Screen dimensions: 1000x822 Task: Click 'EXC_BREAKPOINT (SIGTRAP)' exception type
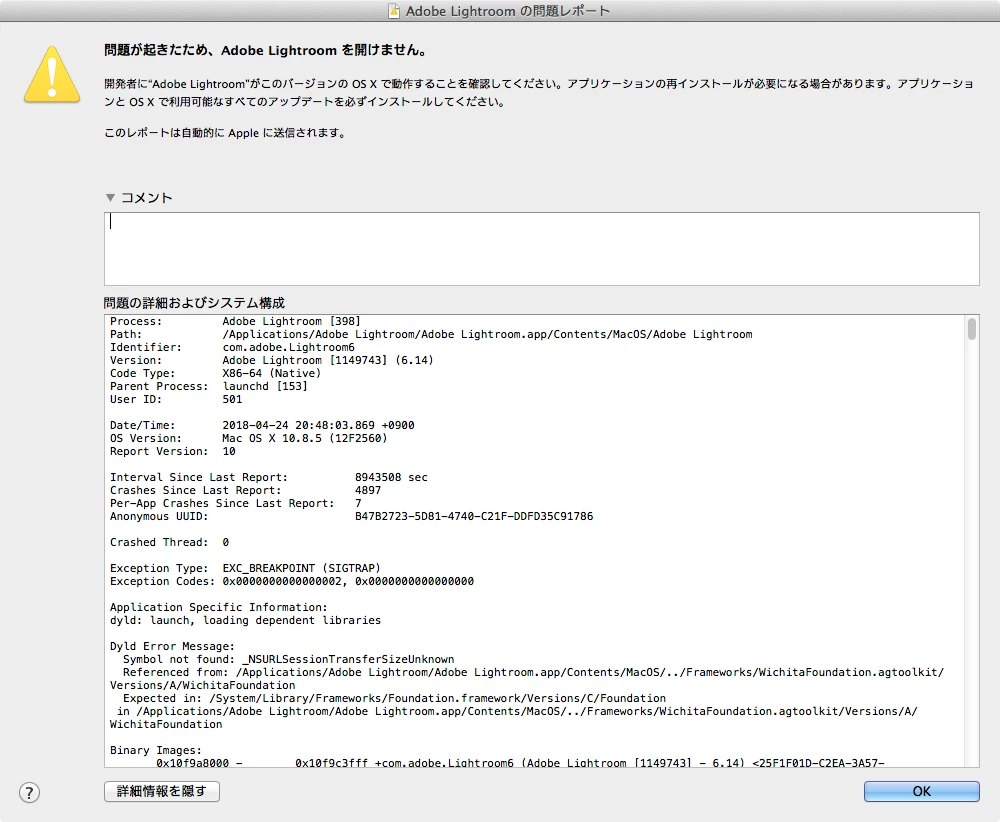pyautogui.click(x=301, y=568)
